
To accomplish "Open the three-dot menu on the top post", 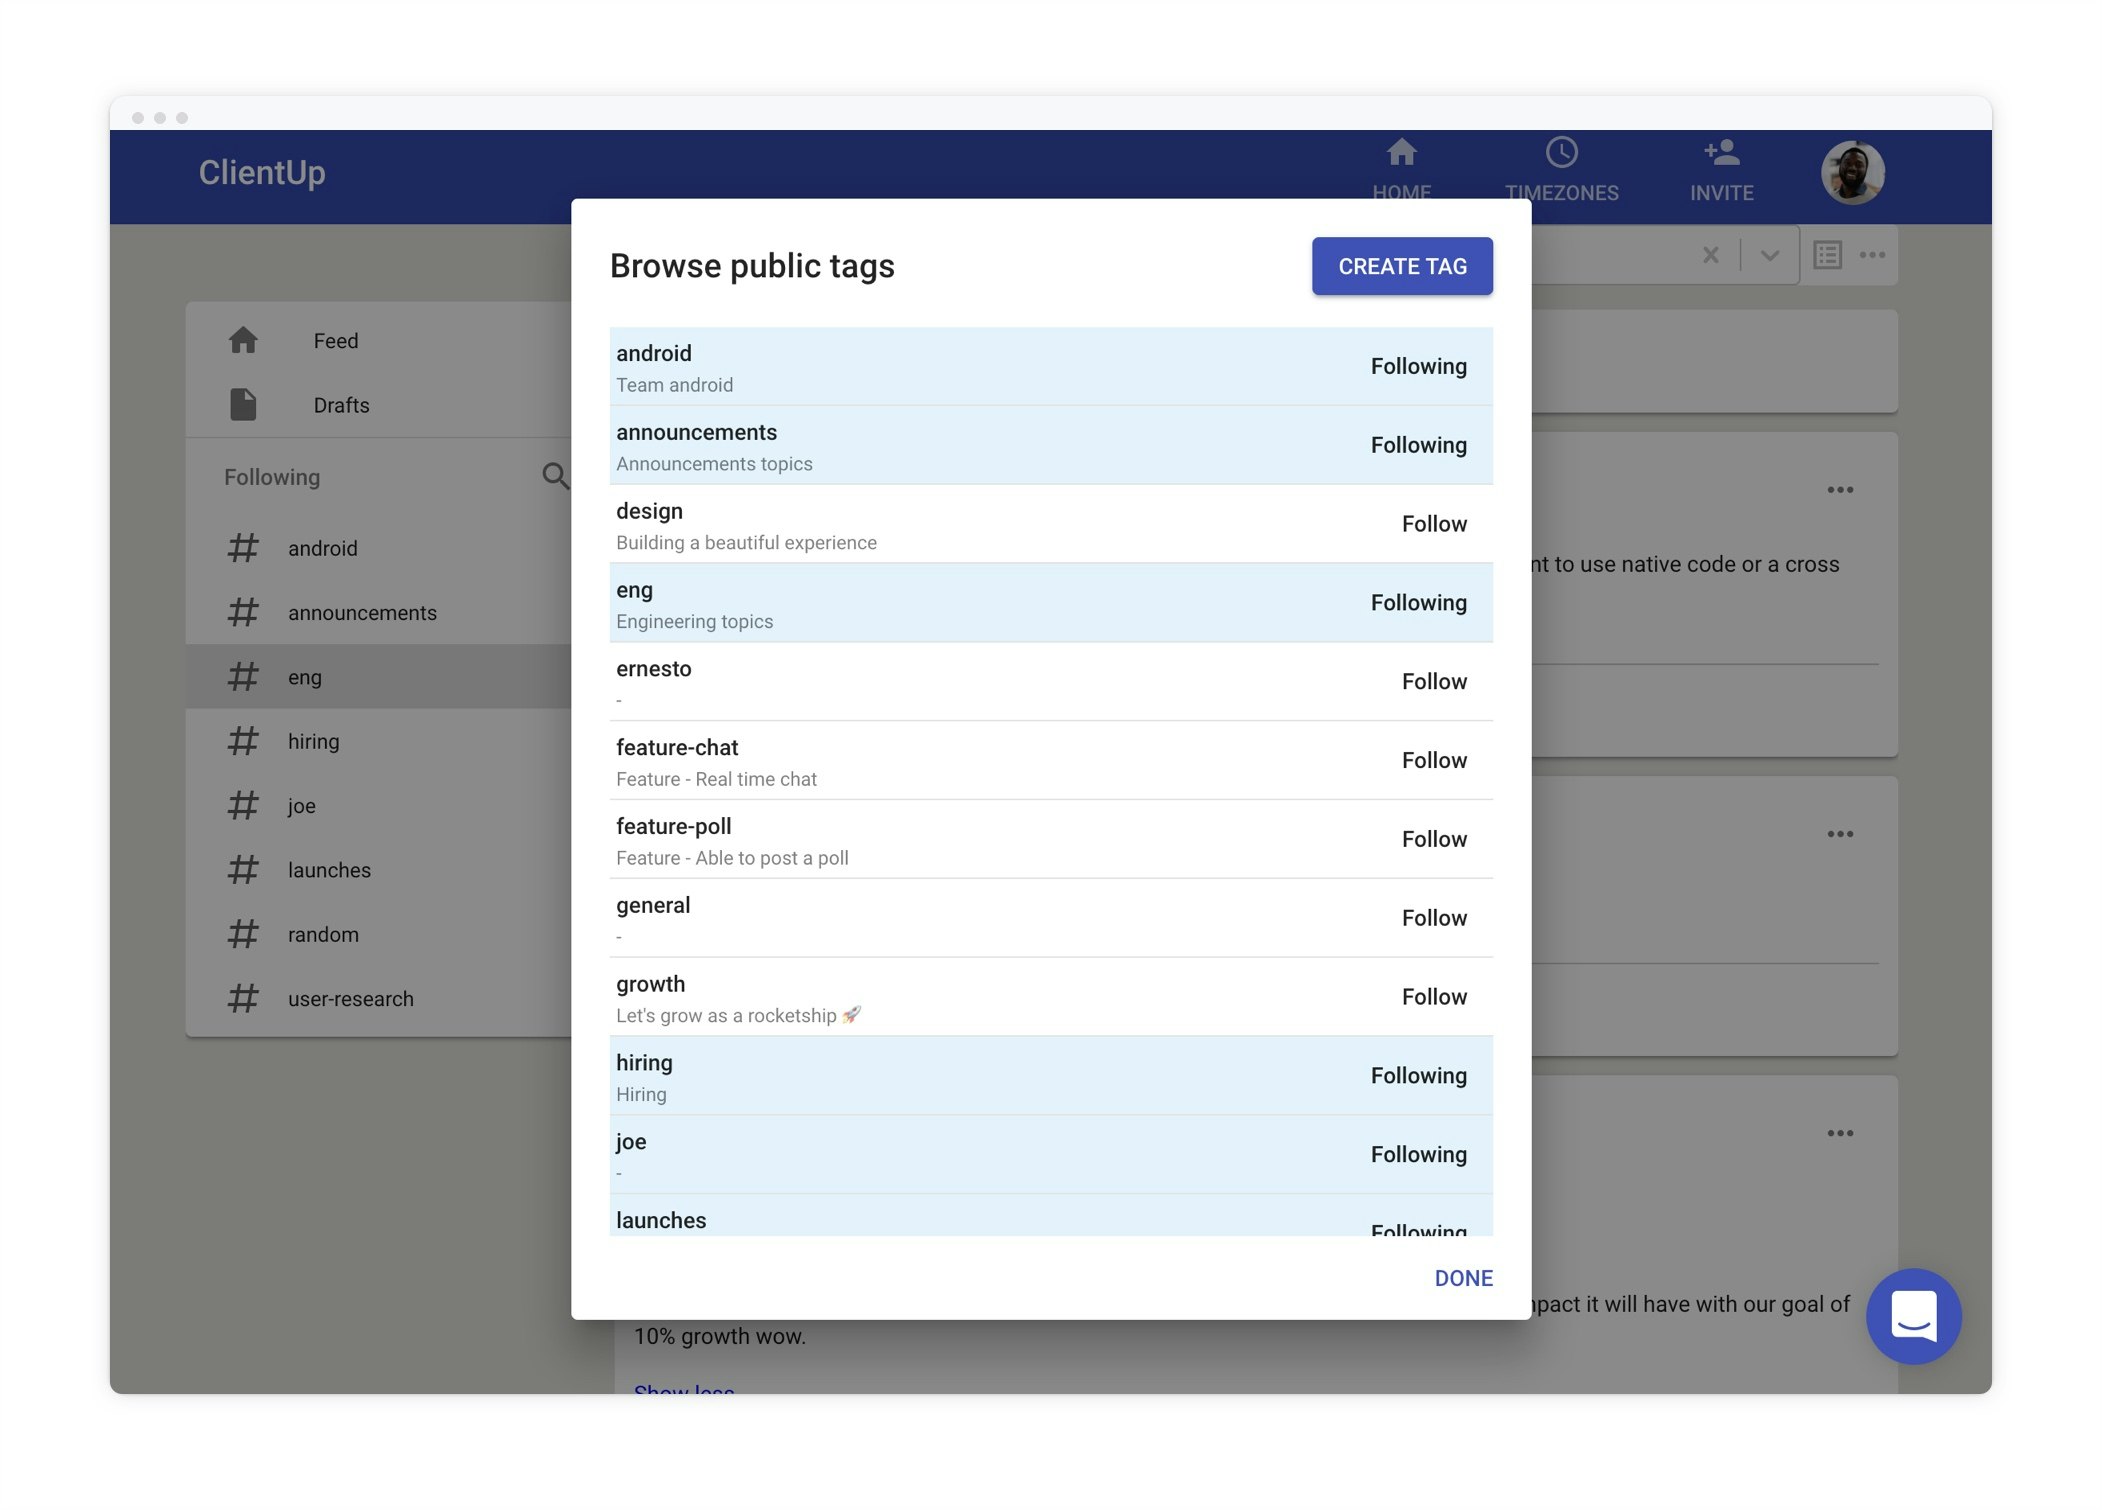I will point(1840,489).
